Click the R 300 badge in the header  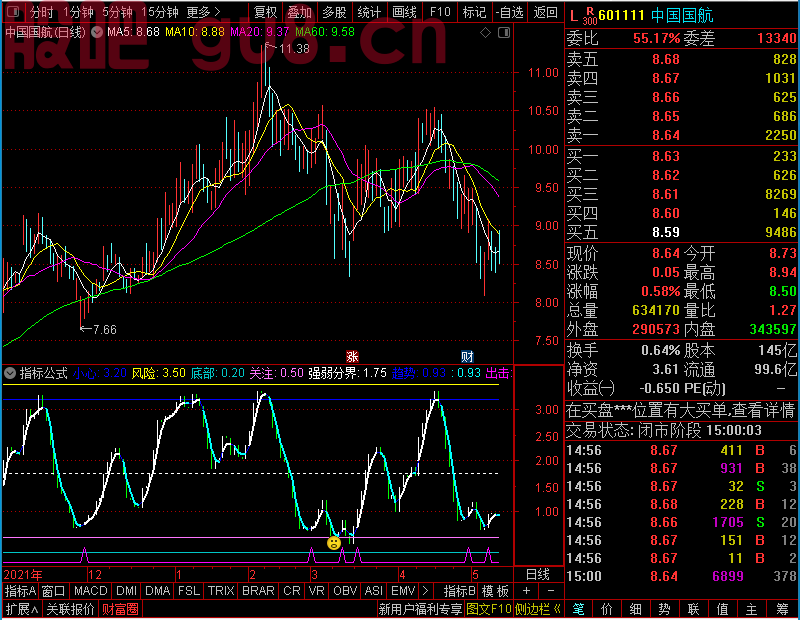pyautogui.click(x=590, y=16)
